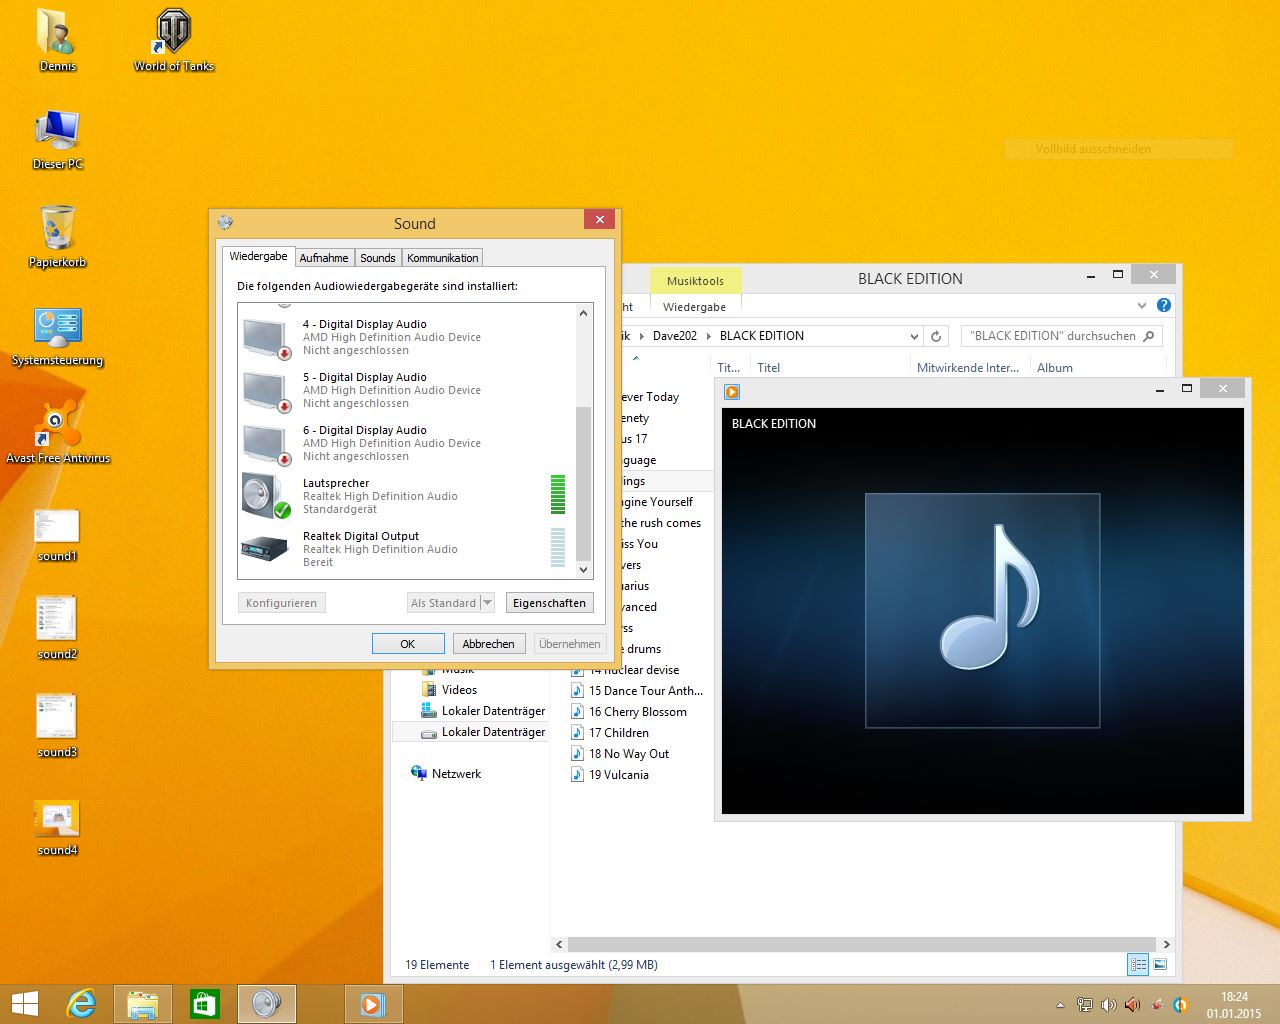Switch to the Aufnahme tab
Viewport: 1280px width, 1024px height.
[324, 258]
